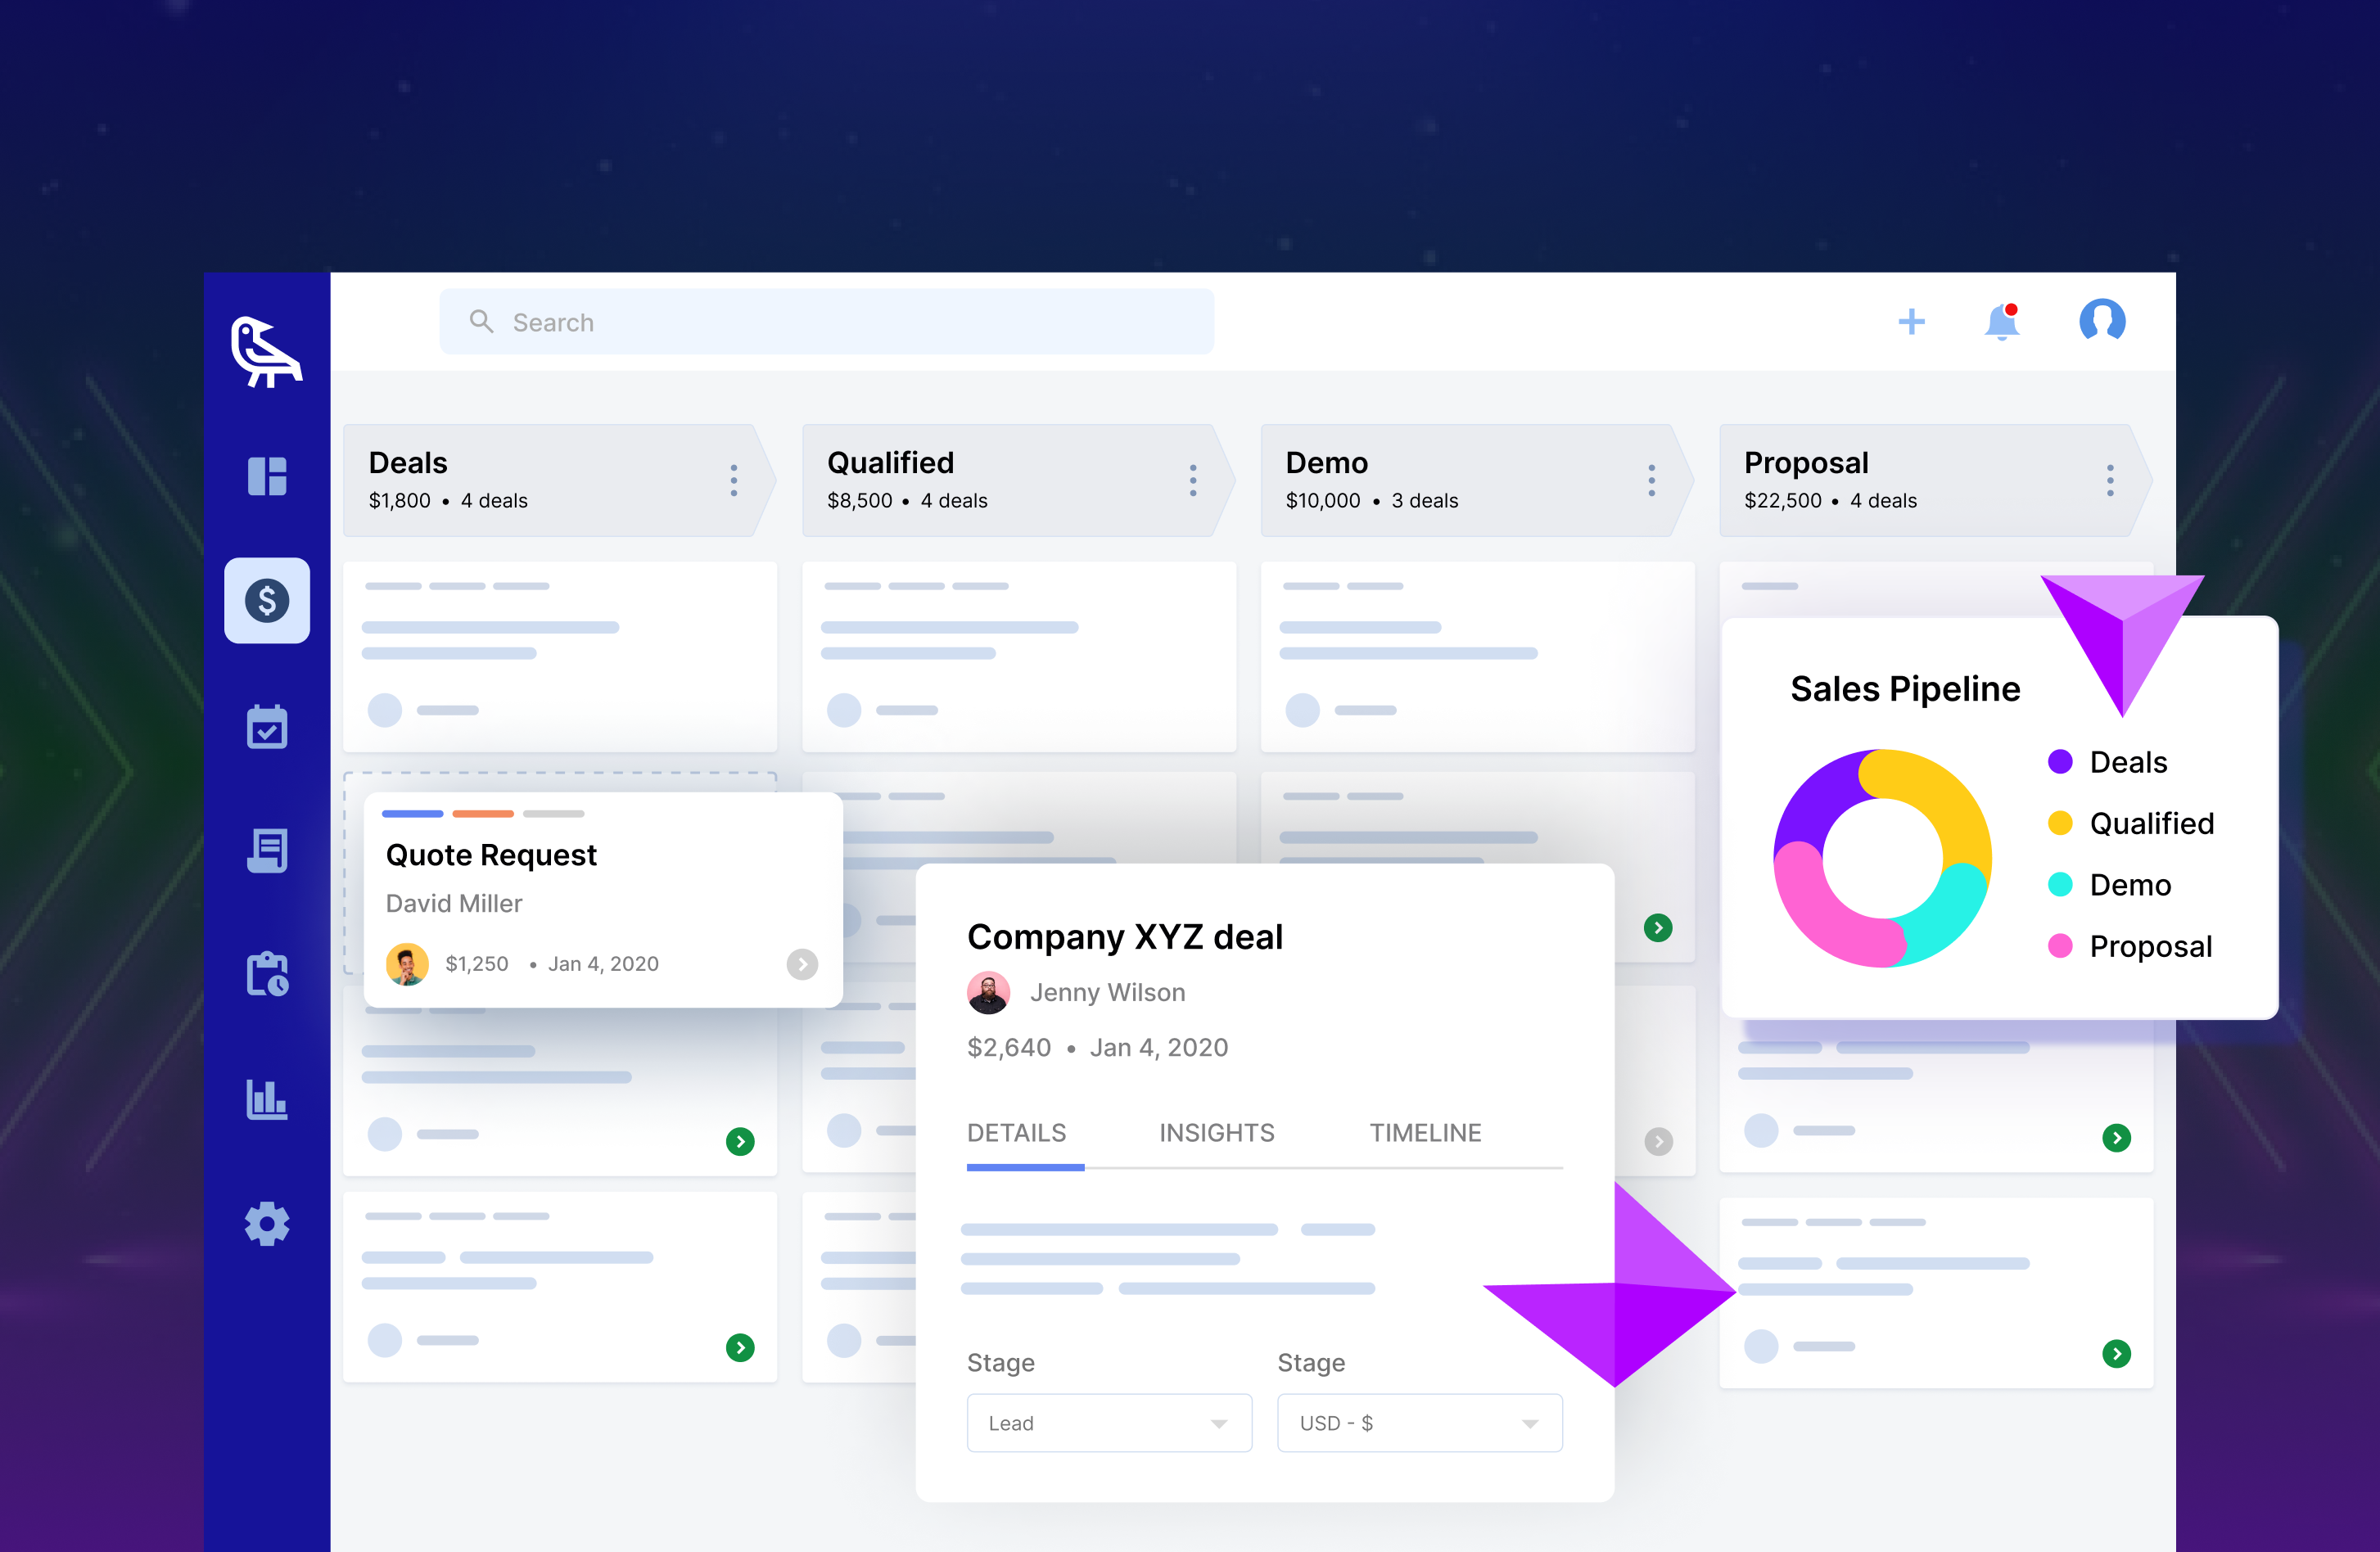Create new item with the plus icon

[1911, 321]
